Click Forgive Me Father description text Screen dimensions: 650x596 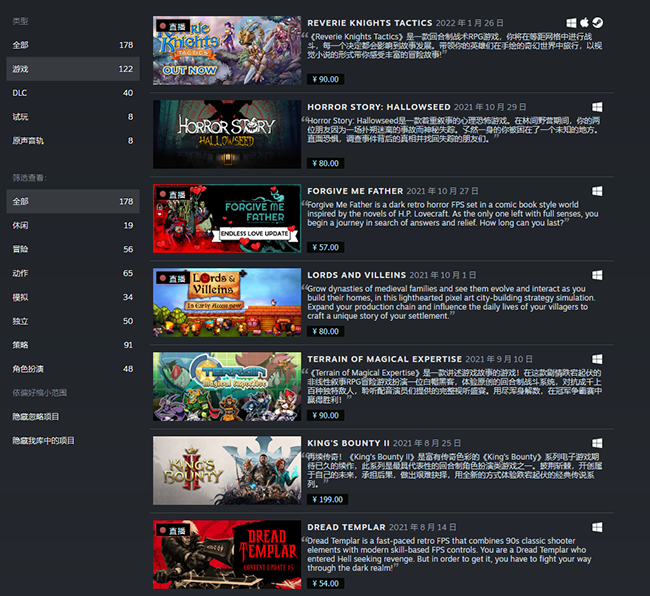click(452, 214)
